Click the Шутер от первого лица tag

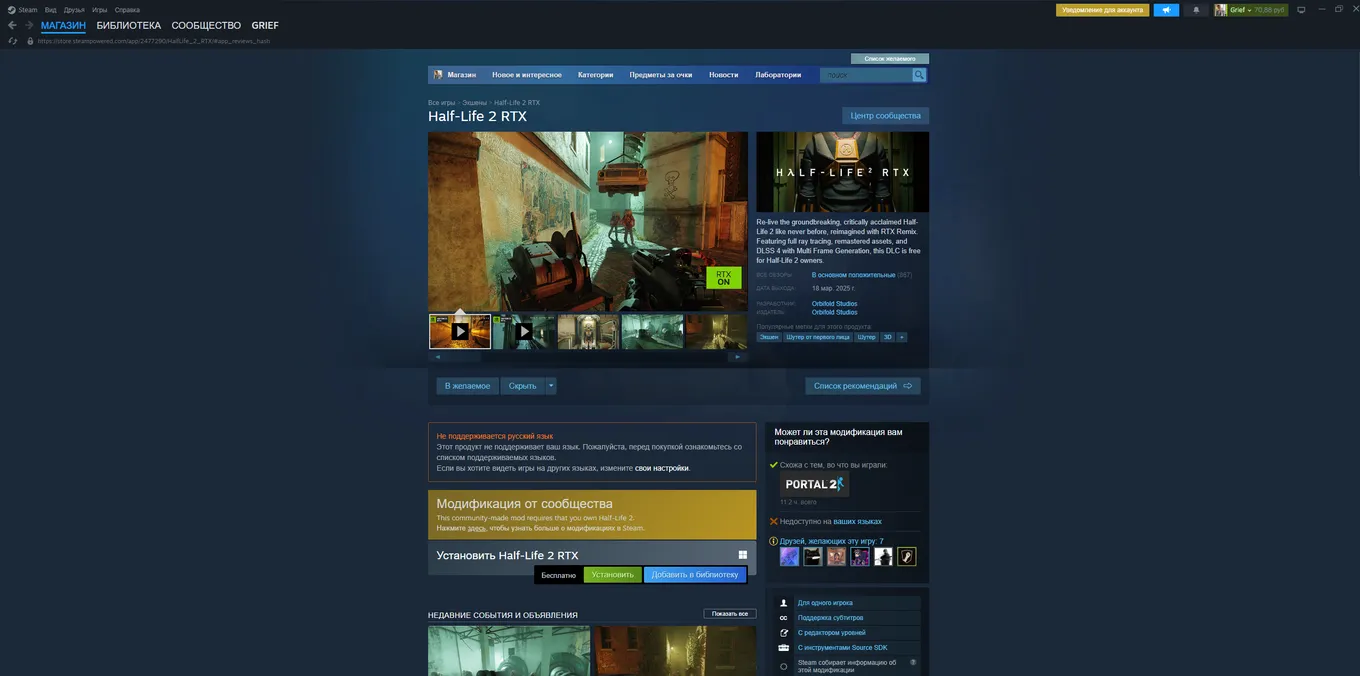tap(818, 337)
